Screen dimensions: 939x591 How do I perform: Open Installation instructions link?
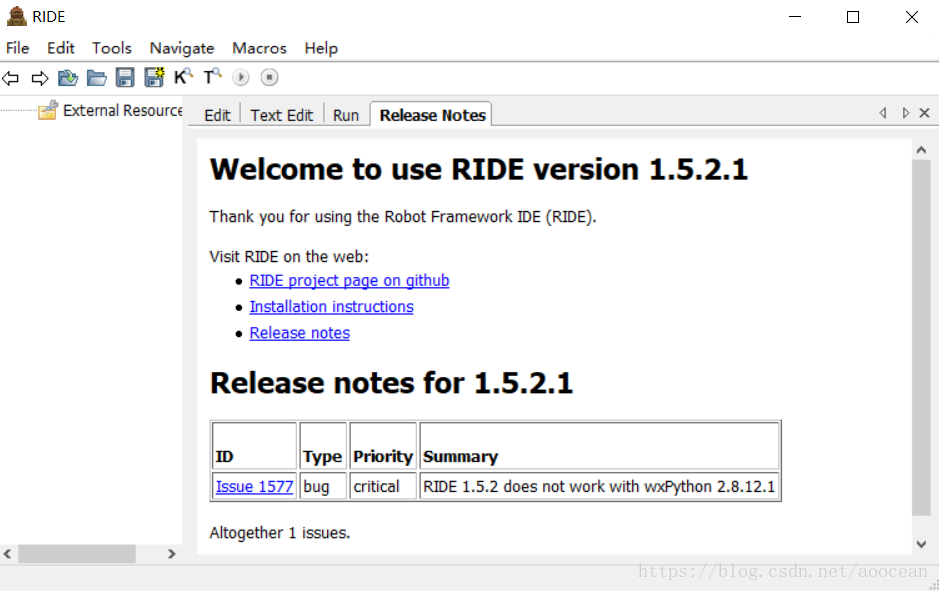331,307
